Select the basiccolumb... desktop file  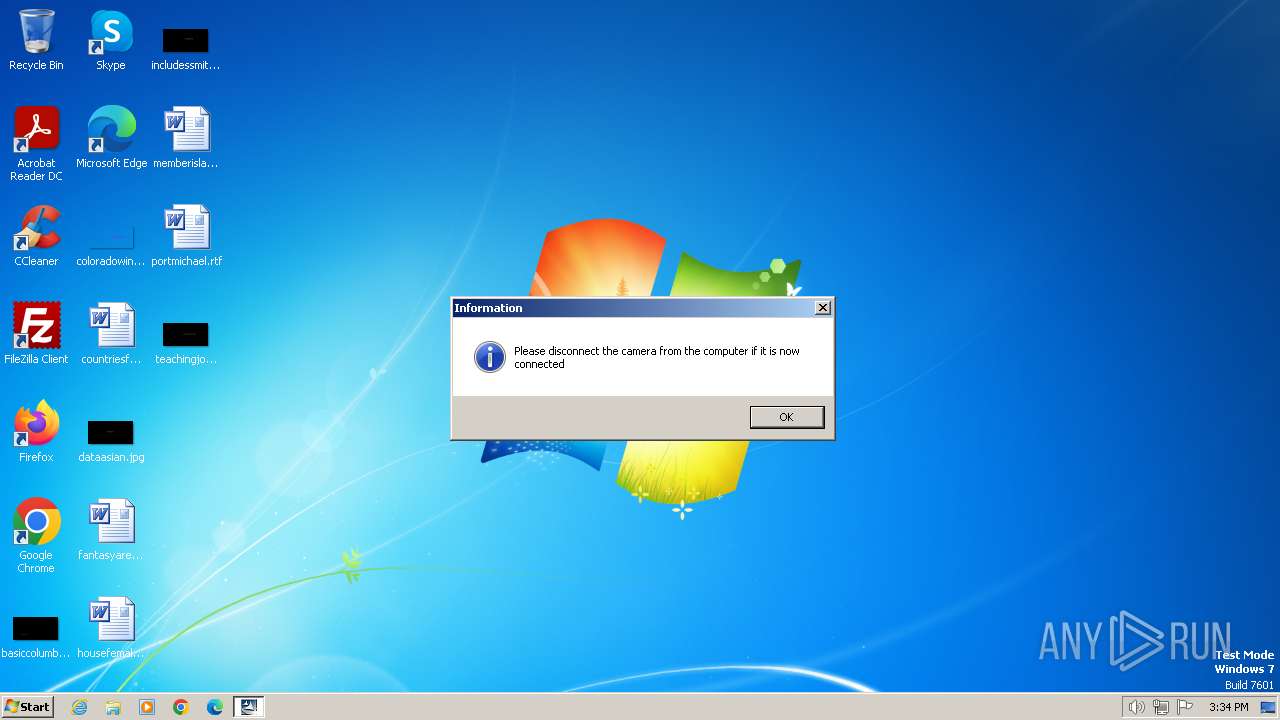(x=36, y=636)
